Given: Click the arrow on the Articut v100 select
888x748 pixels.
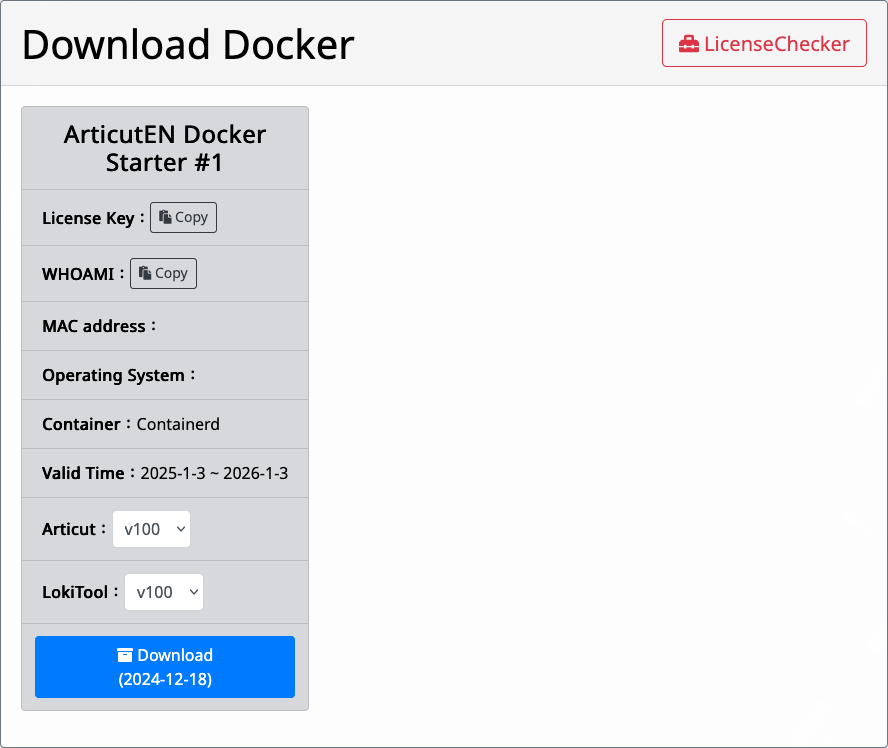Looking at the screenshot, I should [181, 529].
